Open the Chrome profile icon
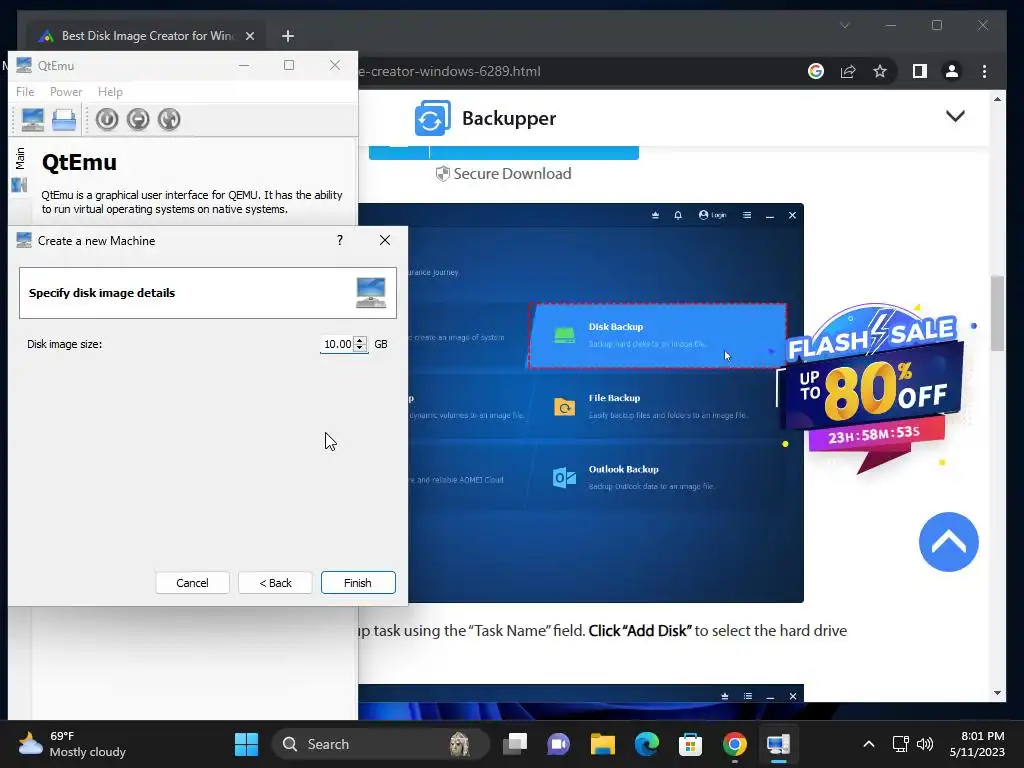This screenshot has height=768, width=1024. pos(952,71)
